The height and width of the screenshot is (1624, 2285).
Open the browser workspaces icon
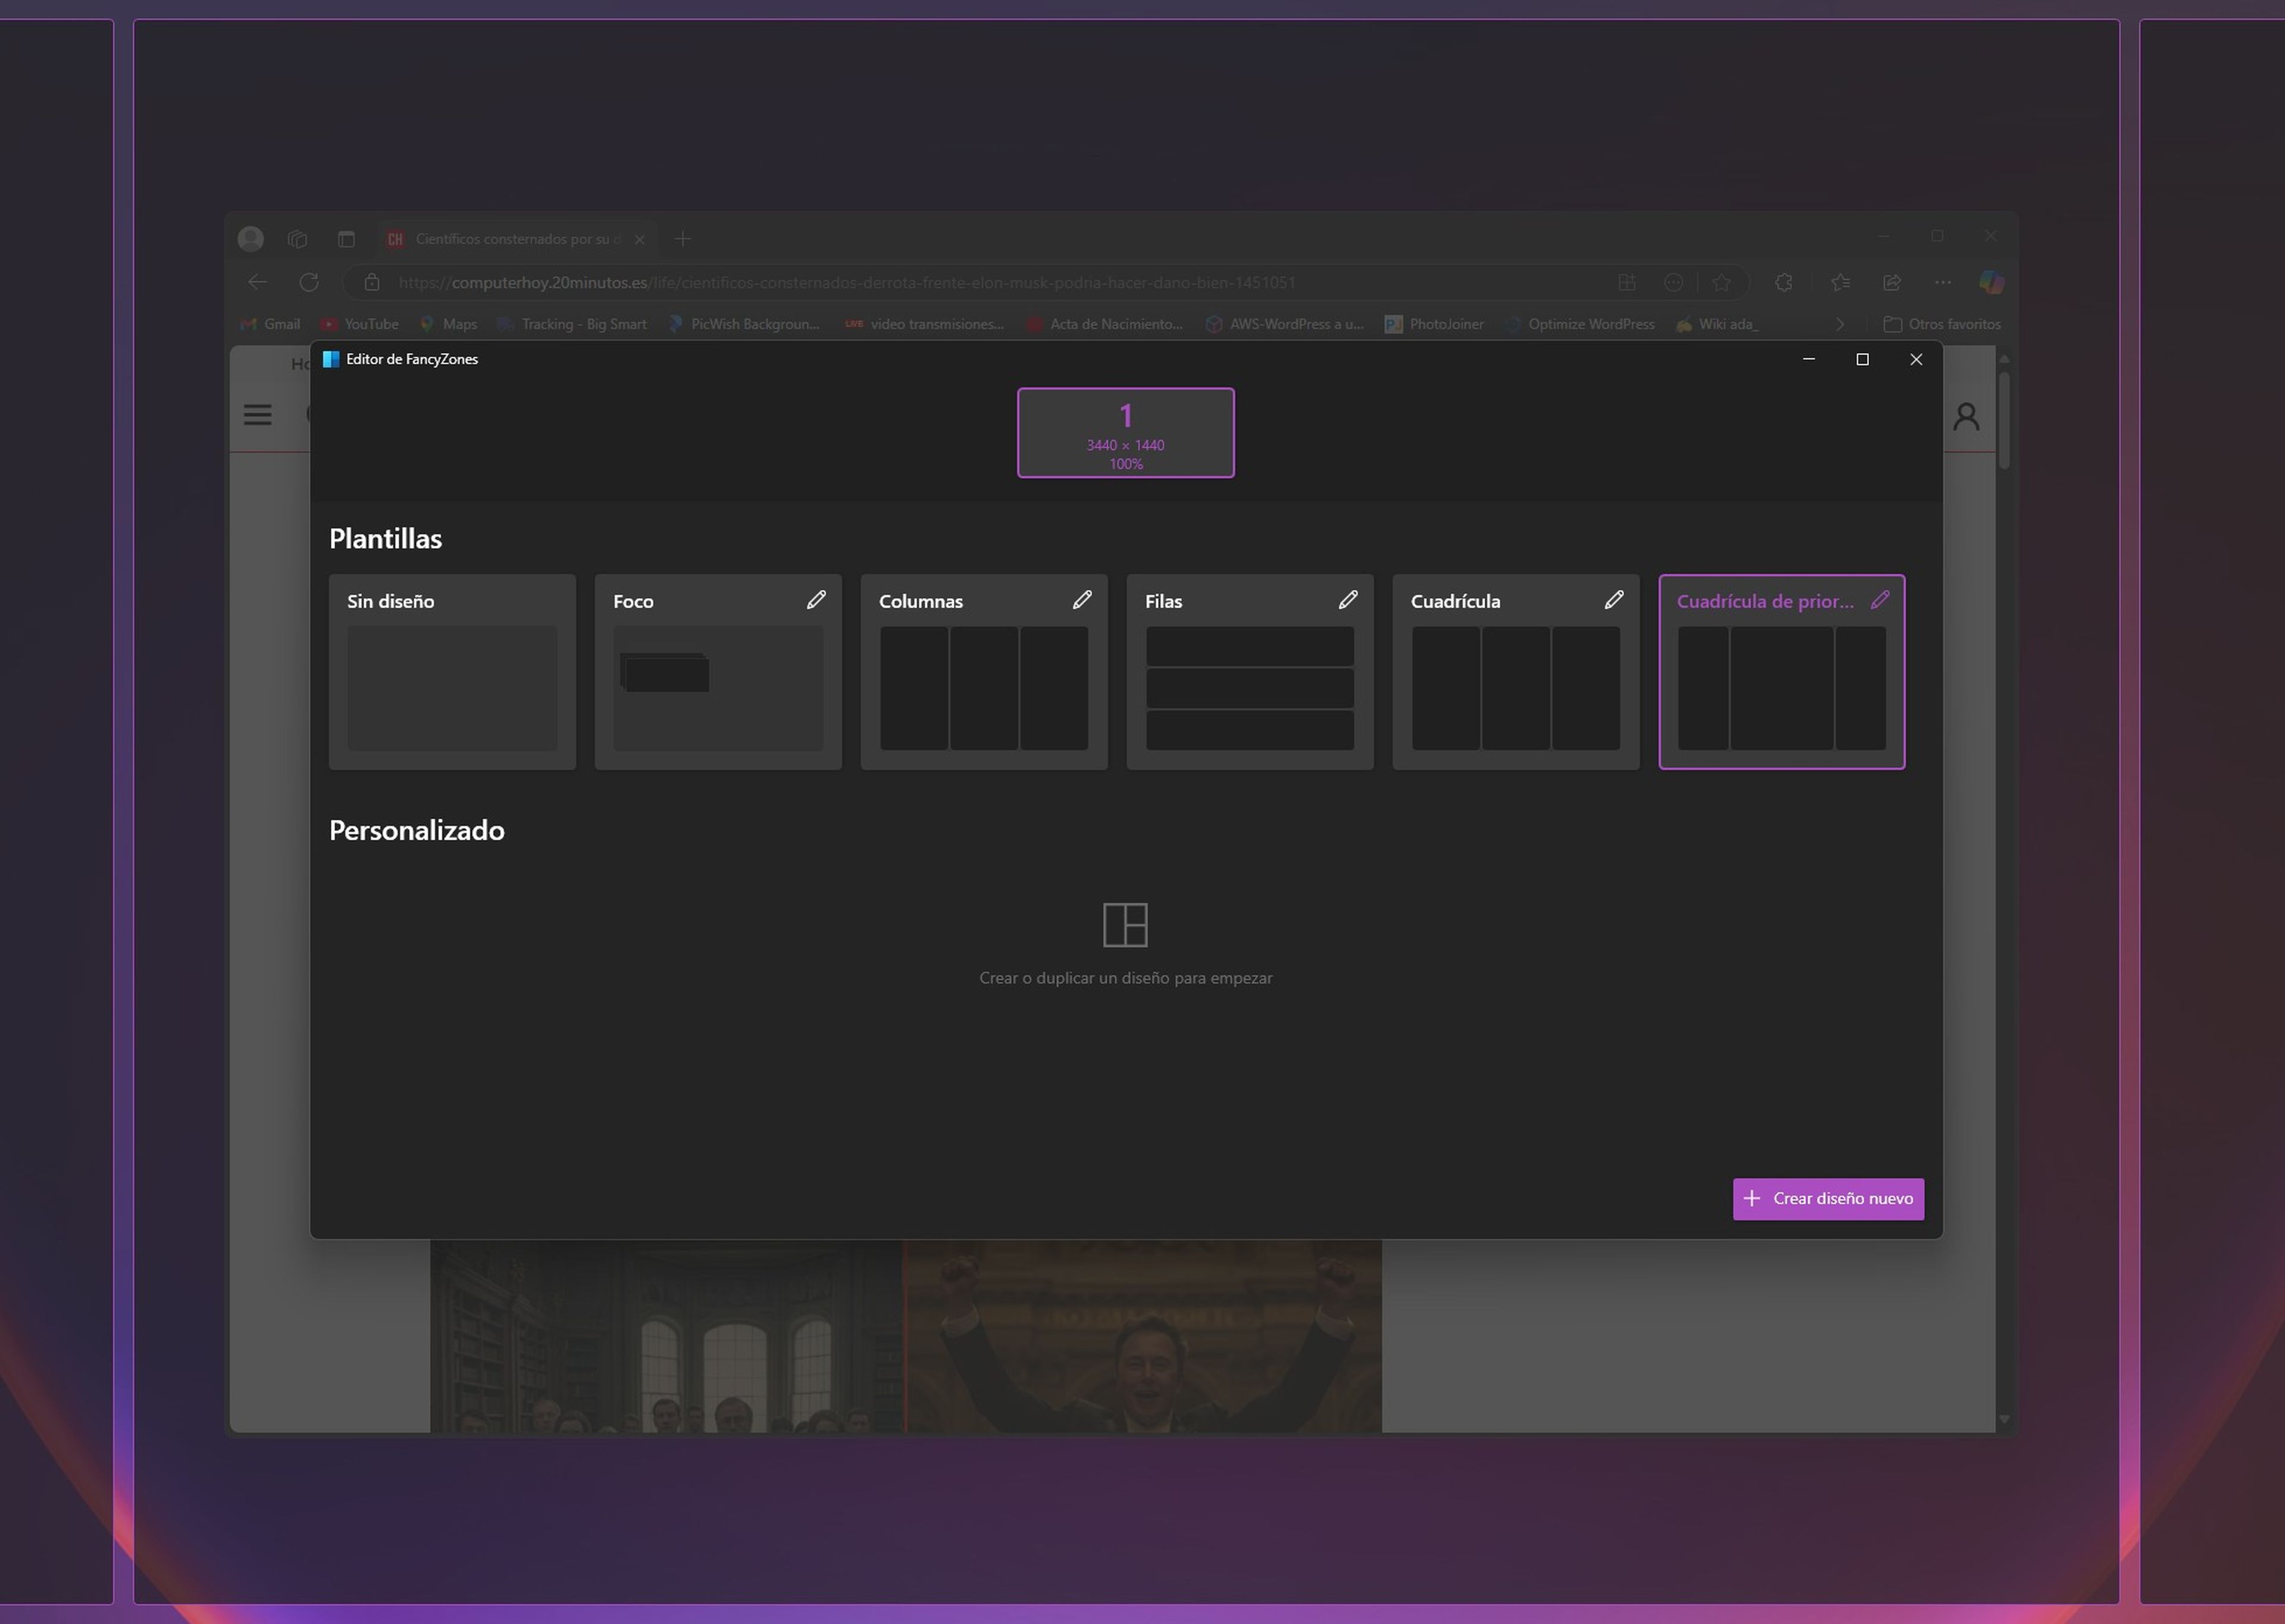click(x=297, y=239)
